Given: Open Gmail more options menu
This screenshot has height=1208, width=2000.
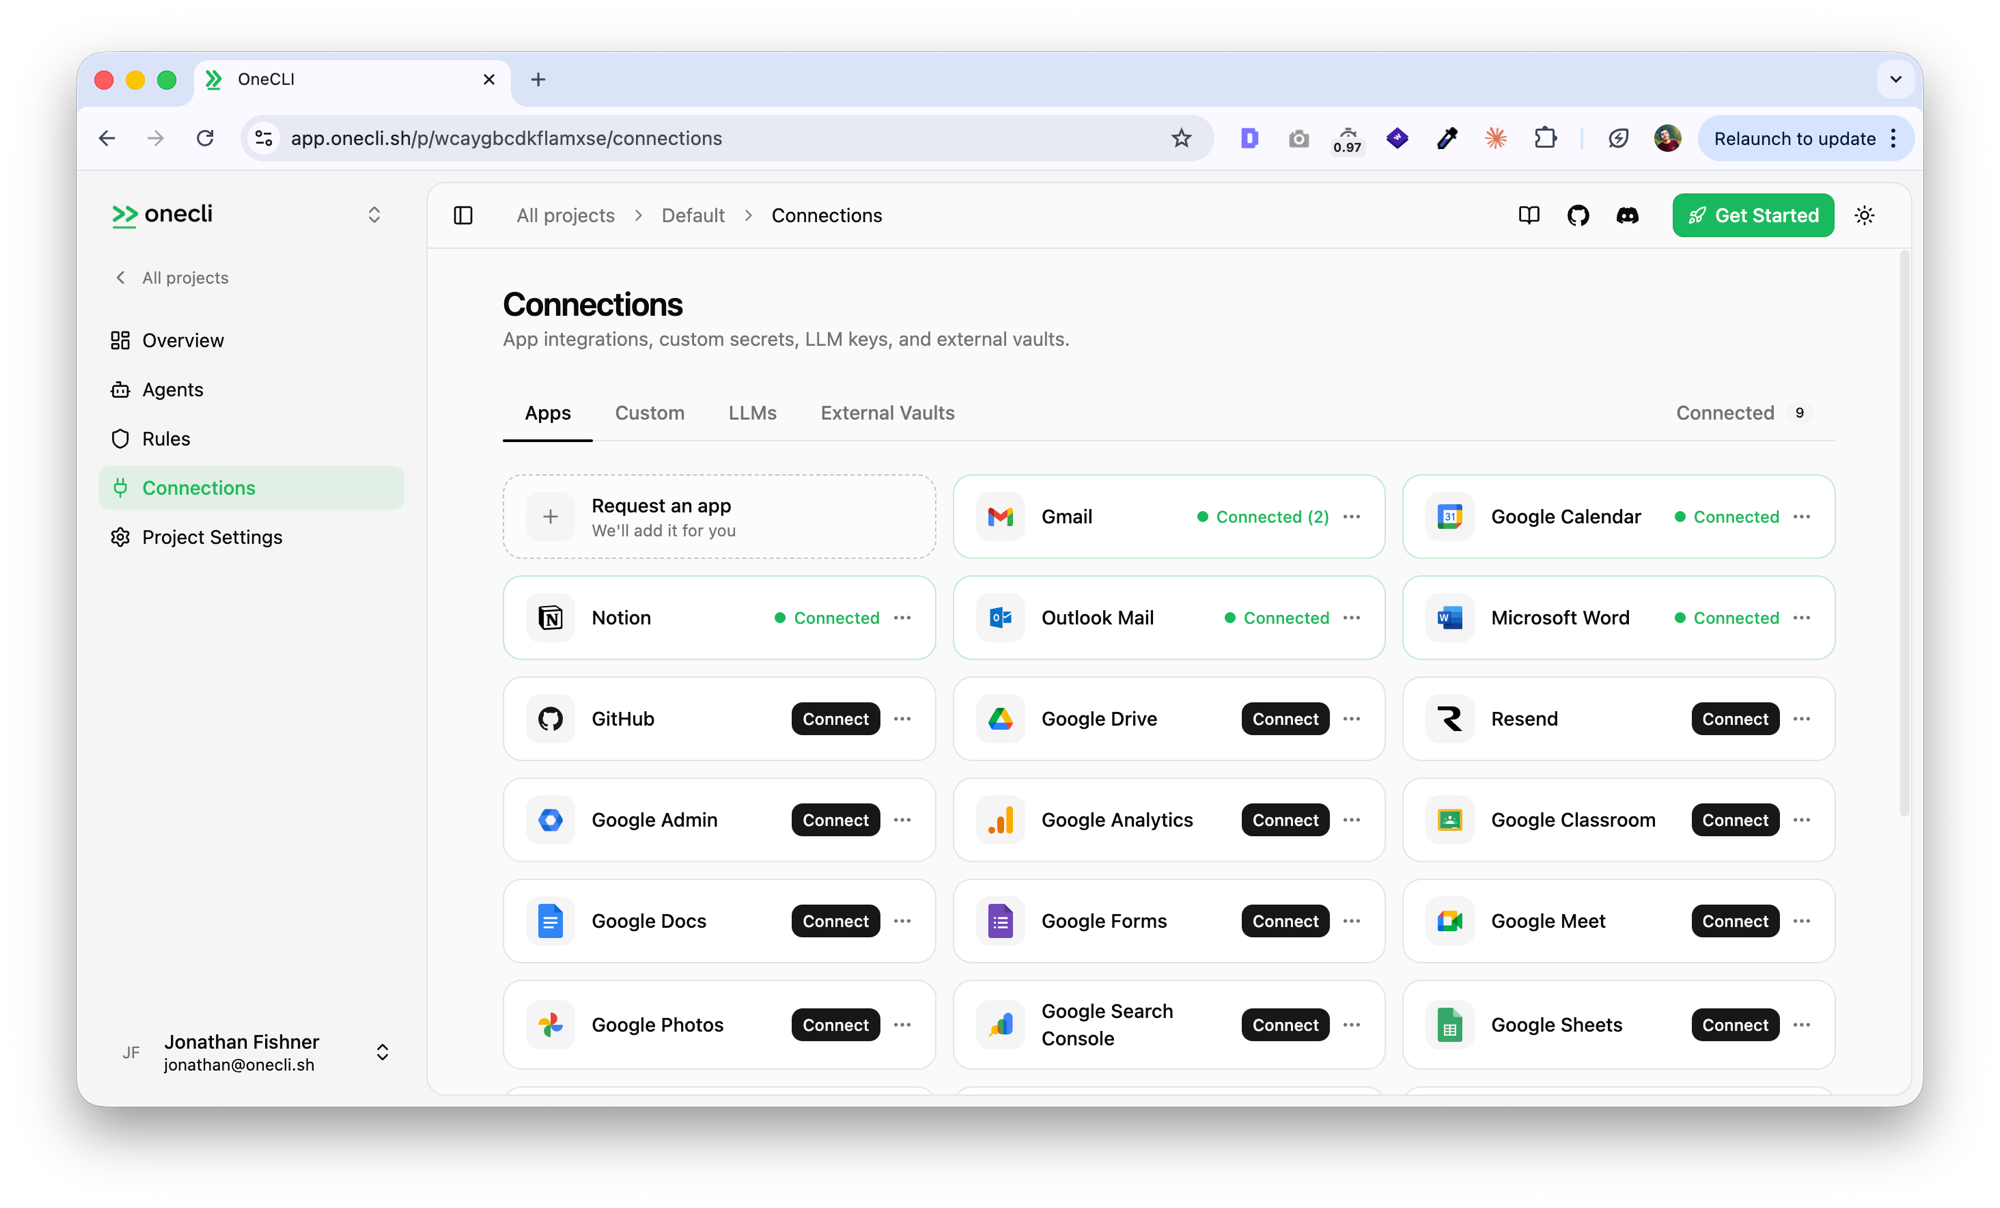Looking at the screenshot, I should click(1352, 517).
